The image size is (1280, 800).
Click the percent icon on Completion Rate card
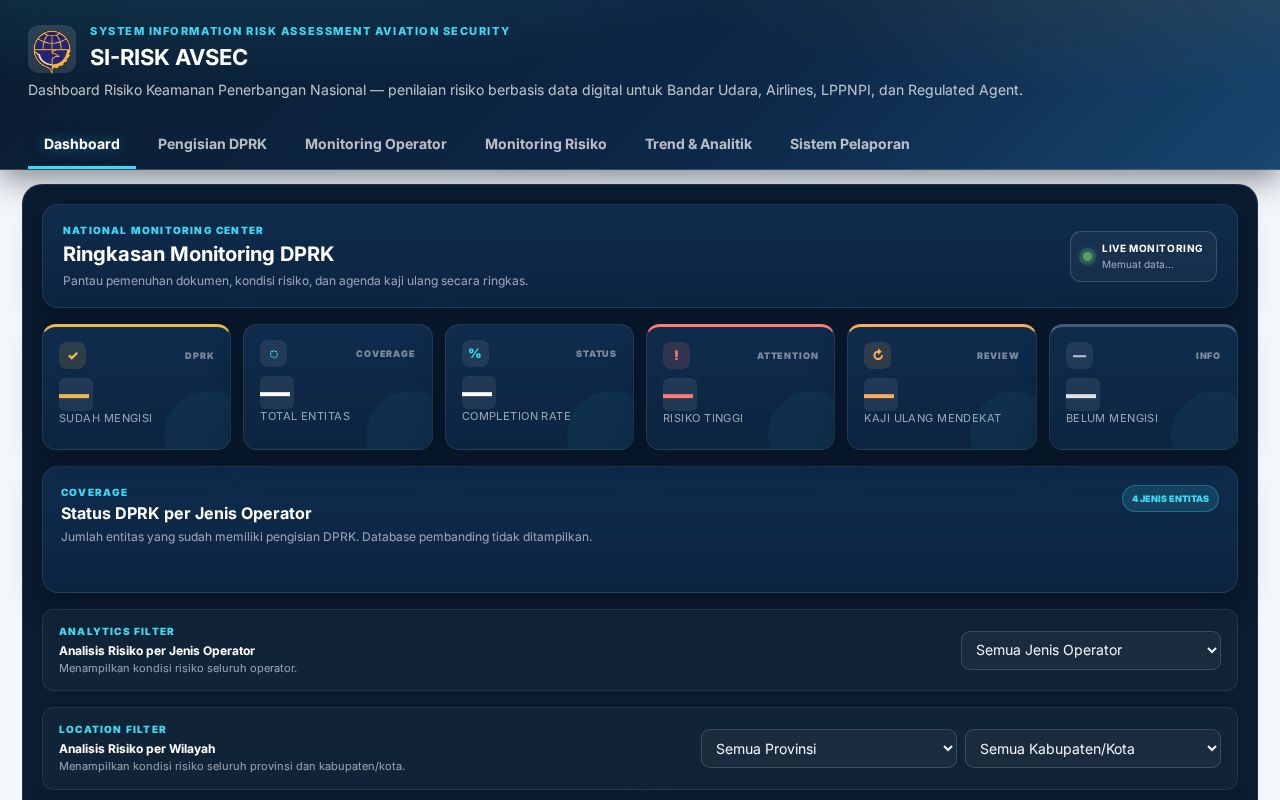click(x=475, y=354)
